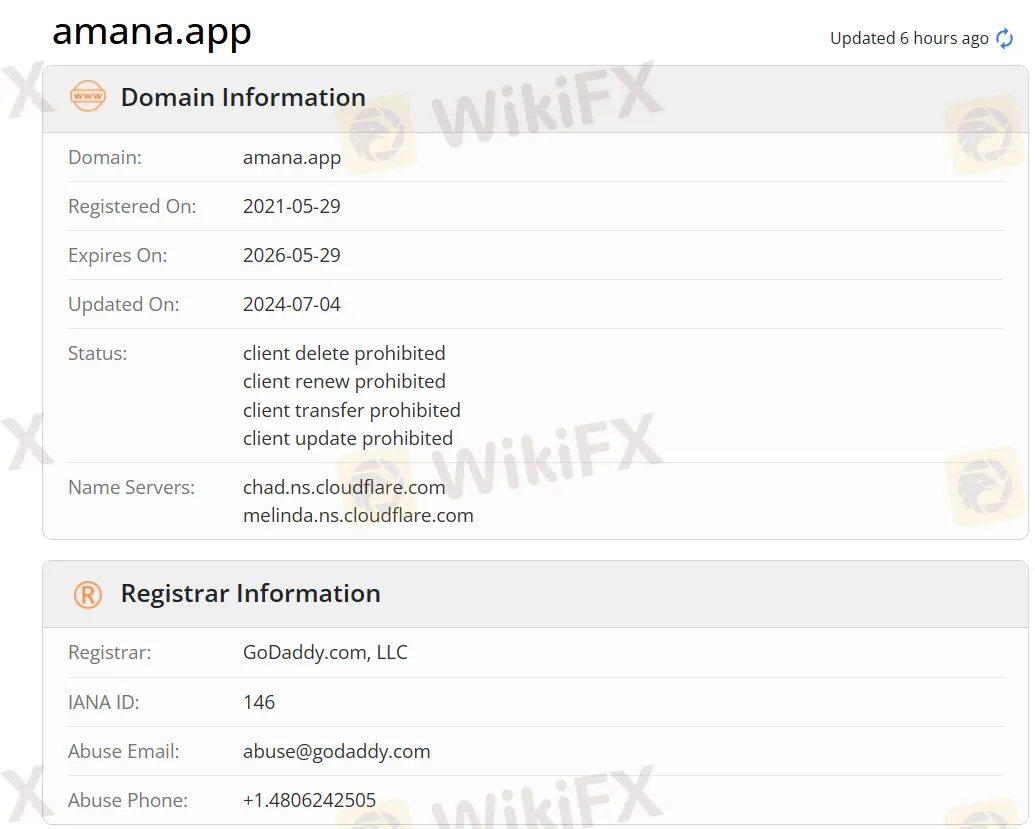Select the updated date 2024-07-04
1035x829 pixels.
[292, 304]
